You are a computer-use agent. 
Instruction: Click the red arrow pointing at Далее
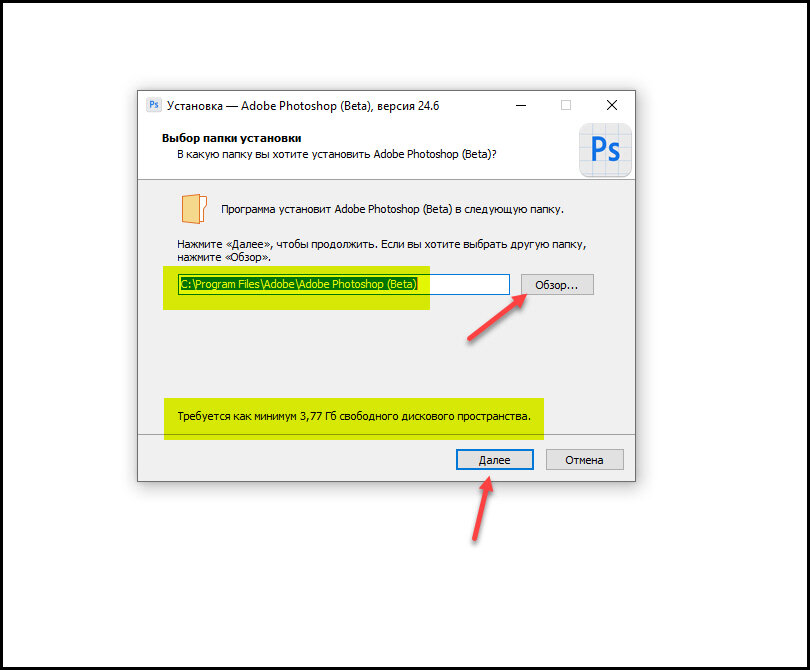click(482, 509)
